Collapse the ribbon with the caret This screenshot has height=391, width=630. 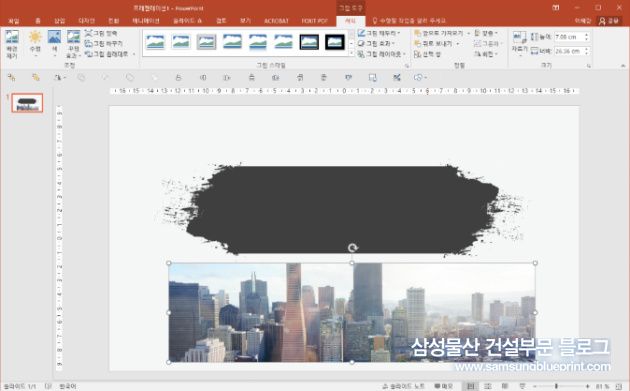point(623,66)
